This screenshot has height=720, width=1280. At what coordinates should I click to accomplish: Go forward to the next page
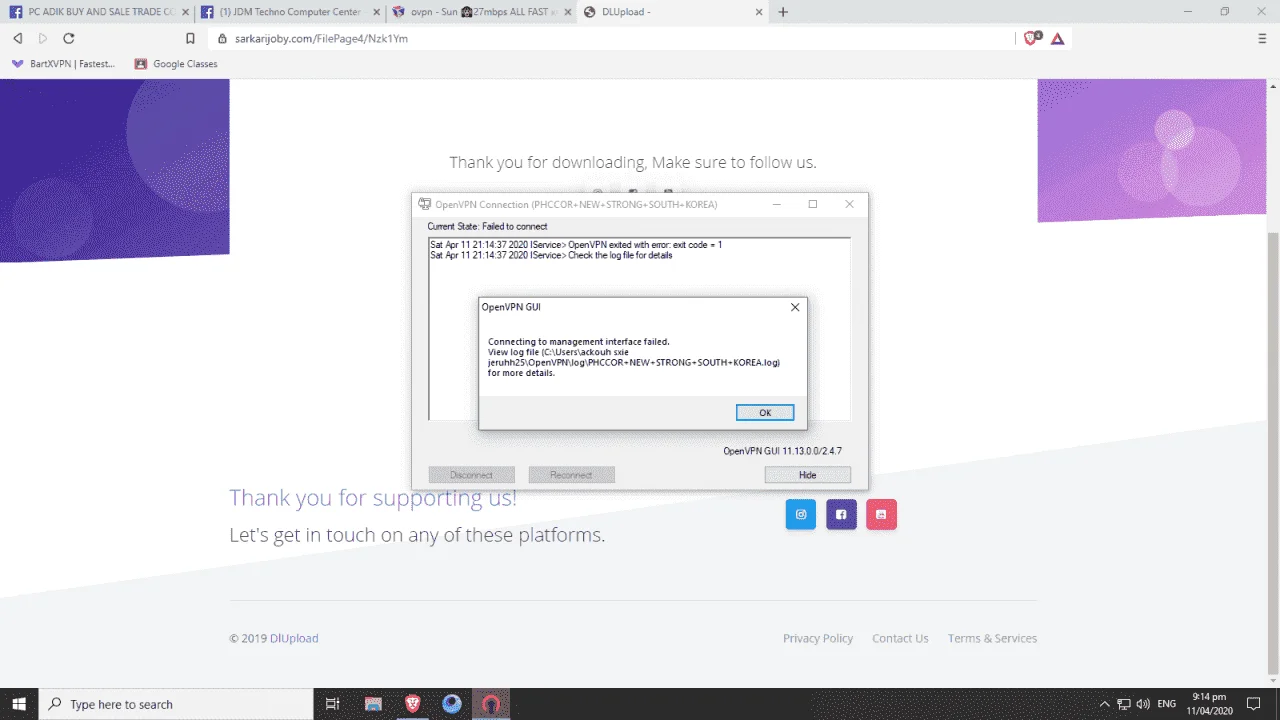pyautogui.click(x=42, y=38)
